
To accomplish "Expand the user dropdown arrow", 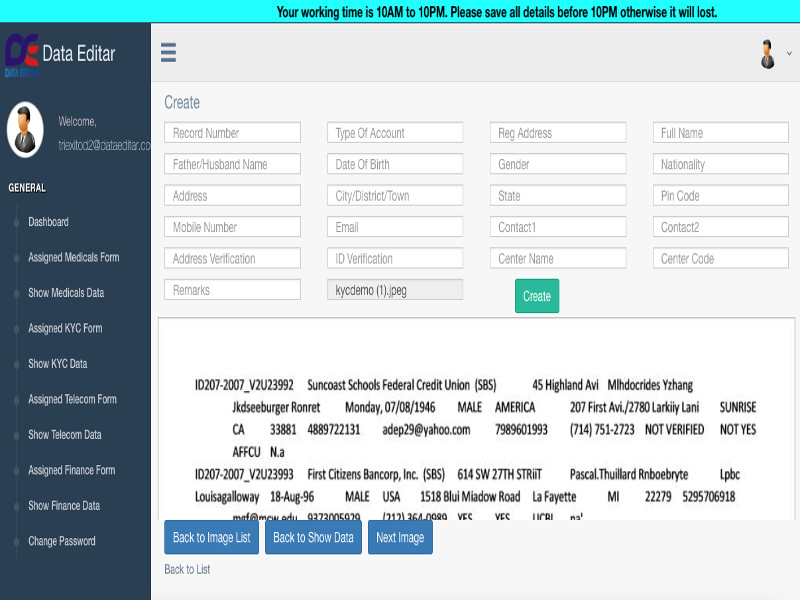I will tap(789, 54).
